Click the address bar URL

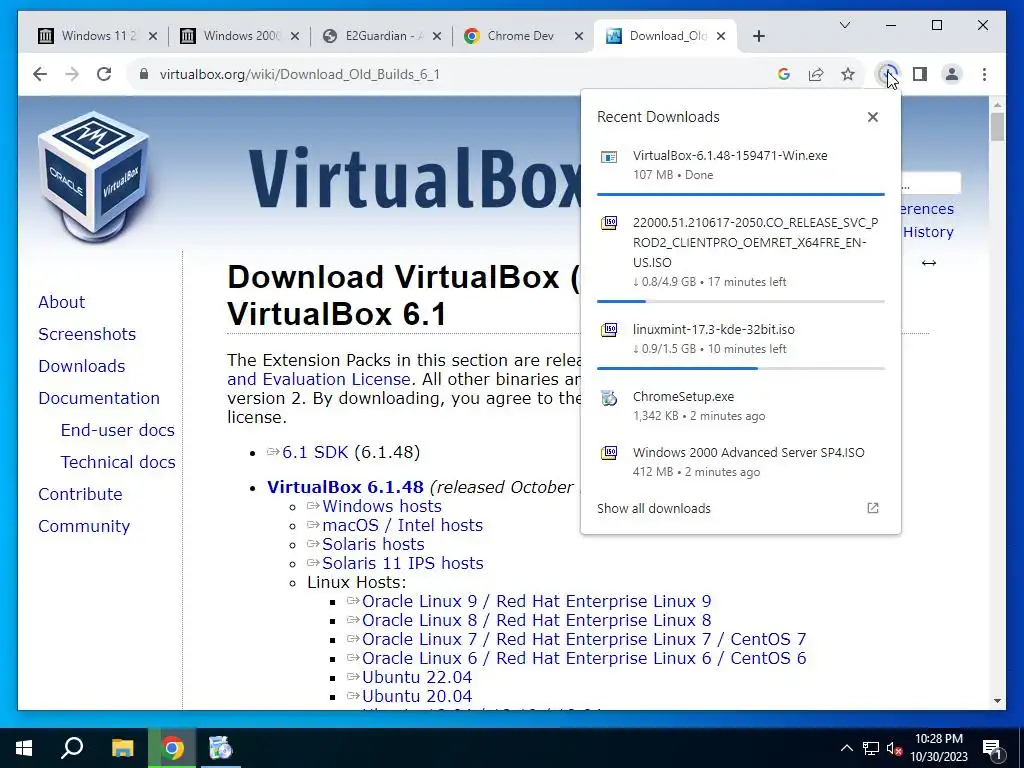coord(300,74)
